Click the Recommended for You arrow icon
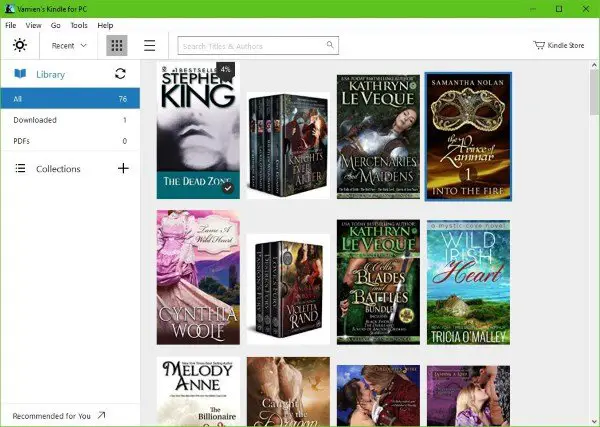This screenshot has height=427, width=600. (101, 415)
